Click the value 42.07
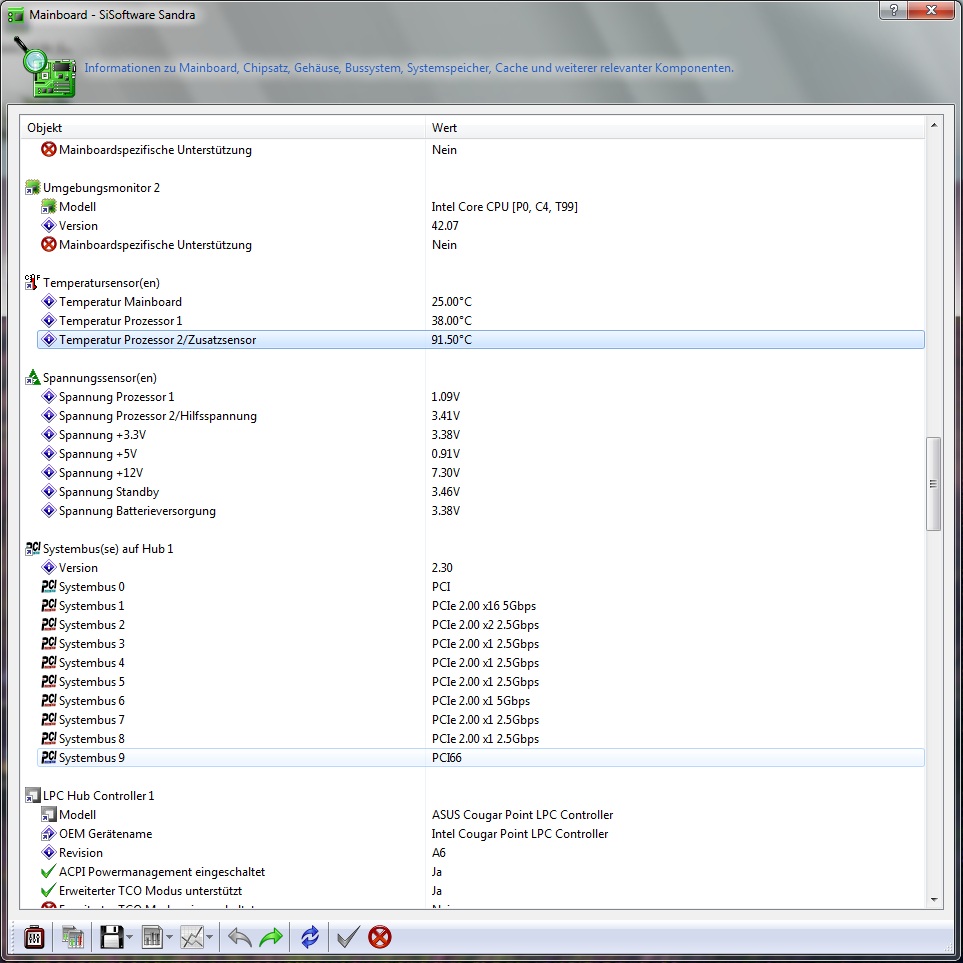This screenshot has width=963, height=963. point(445,226)
